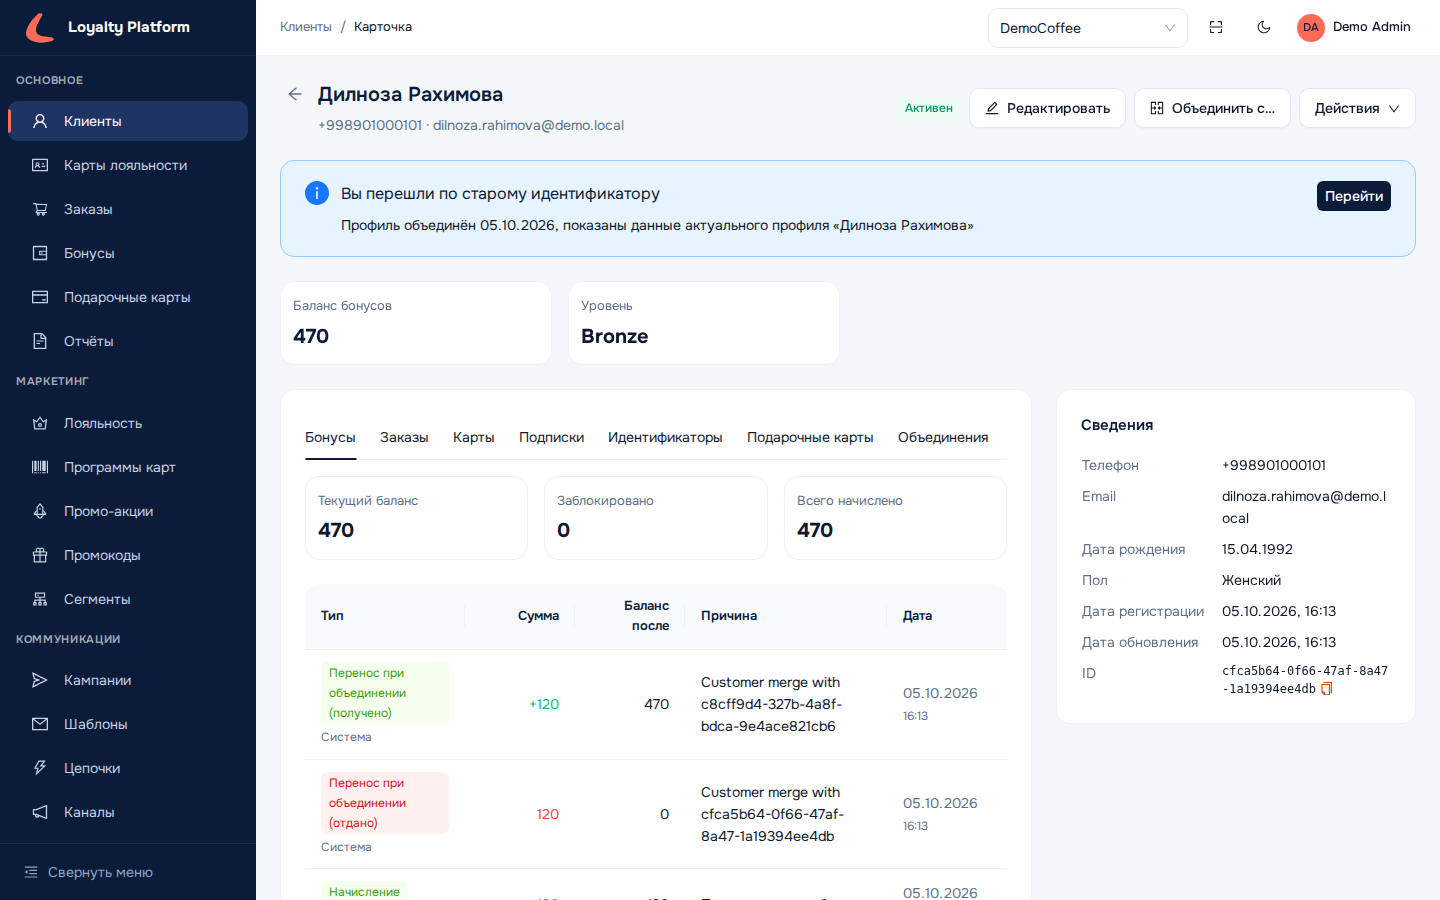This screenshot has width=1440, height=900.
Task: Switch to the Подарочные карты tab
Action: pyautogui.click(x=810, y=437)
